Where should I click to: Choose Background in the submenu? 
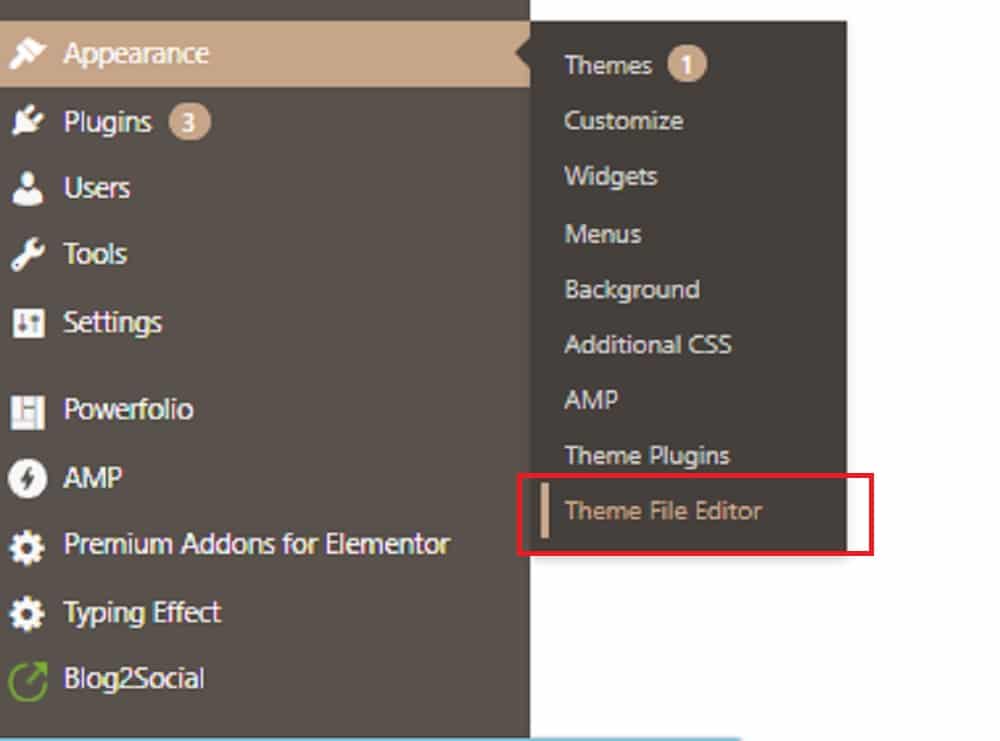coord(632,290)
